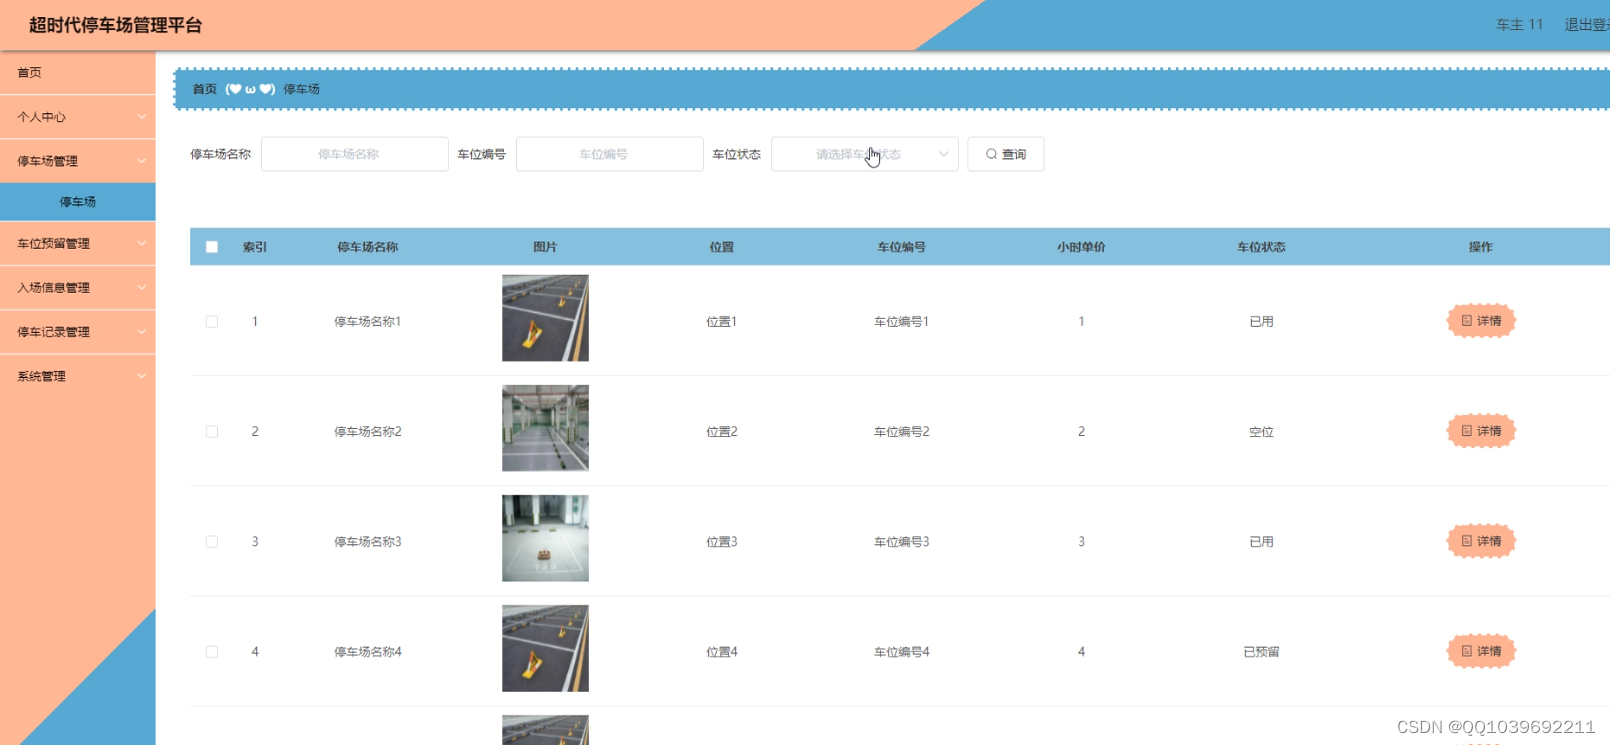Expand the 个人中心 sidebar menu

point(78,117)
